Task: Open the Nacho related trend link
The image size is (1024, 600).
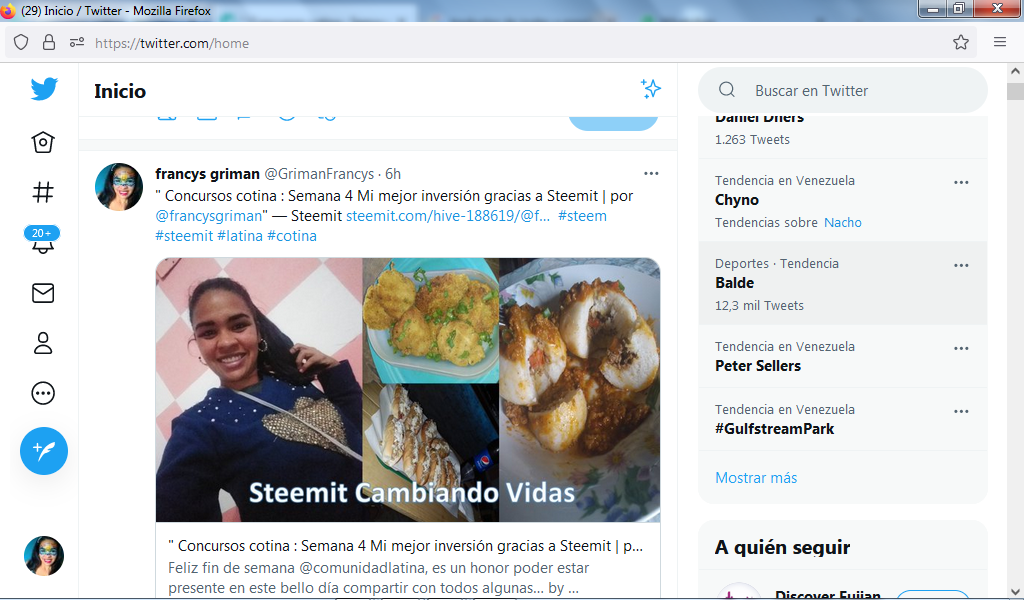Action: (x=842, y=223)
